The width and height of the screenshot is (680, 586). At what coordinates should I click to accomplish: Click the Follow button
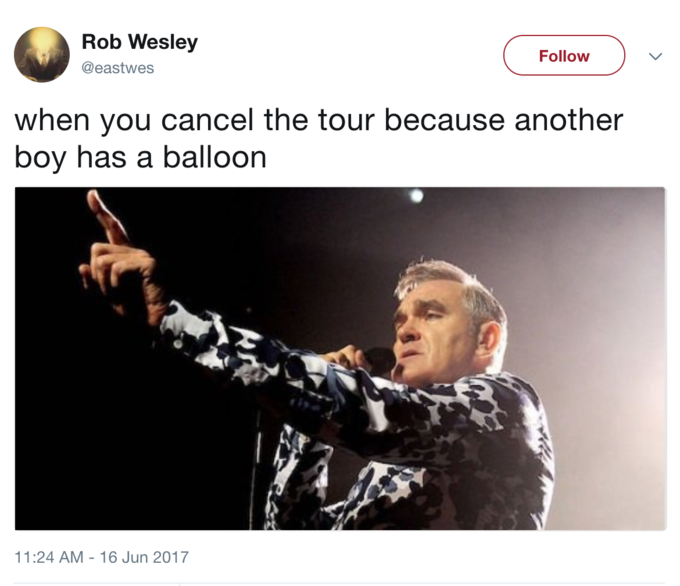(564, 56)
